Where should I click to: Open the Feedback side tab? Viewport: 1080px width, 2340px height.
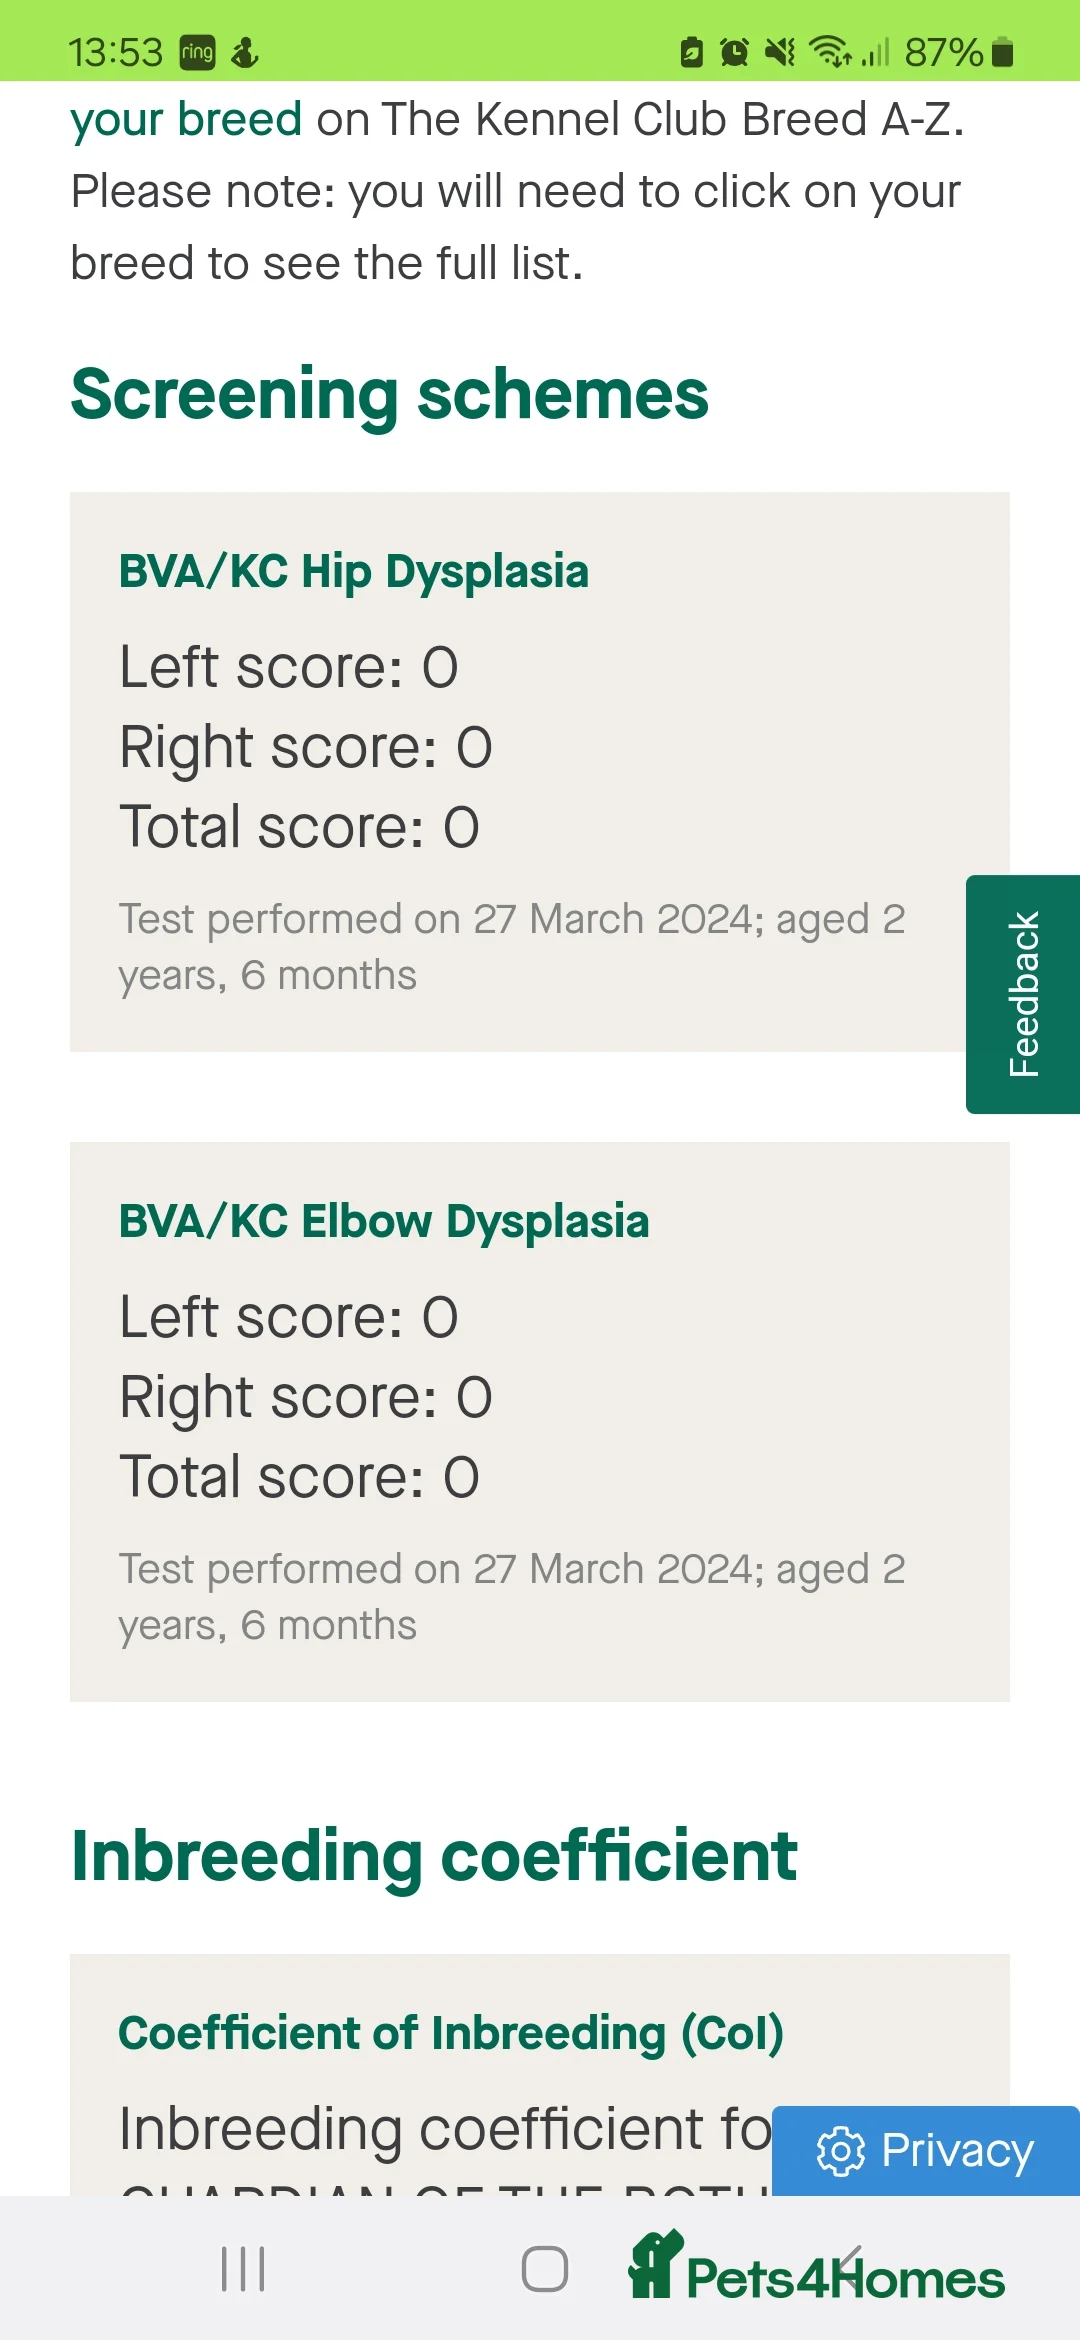1023,994
